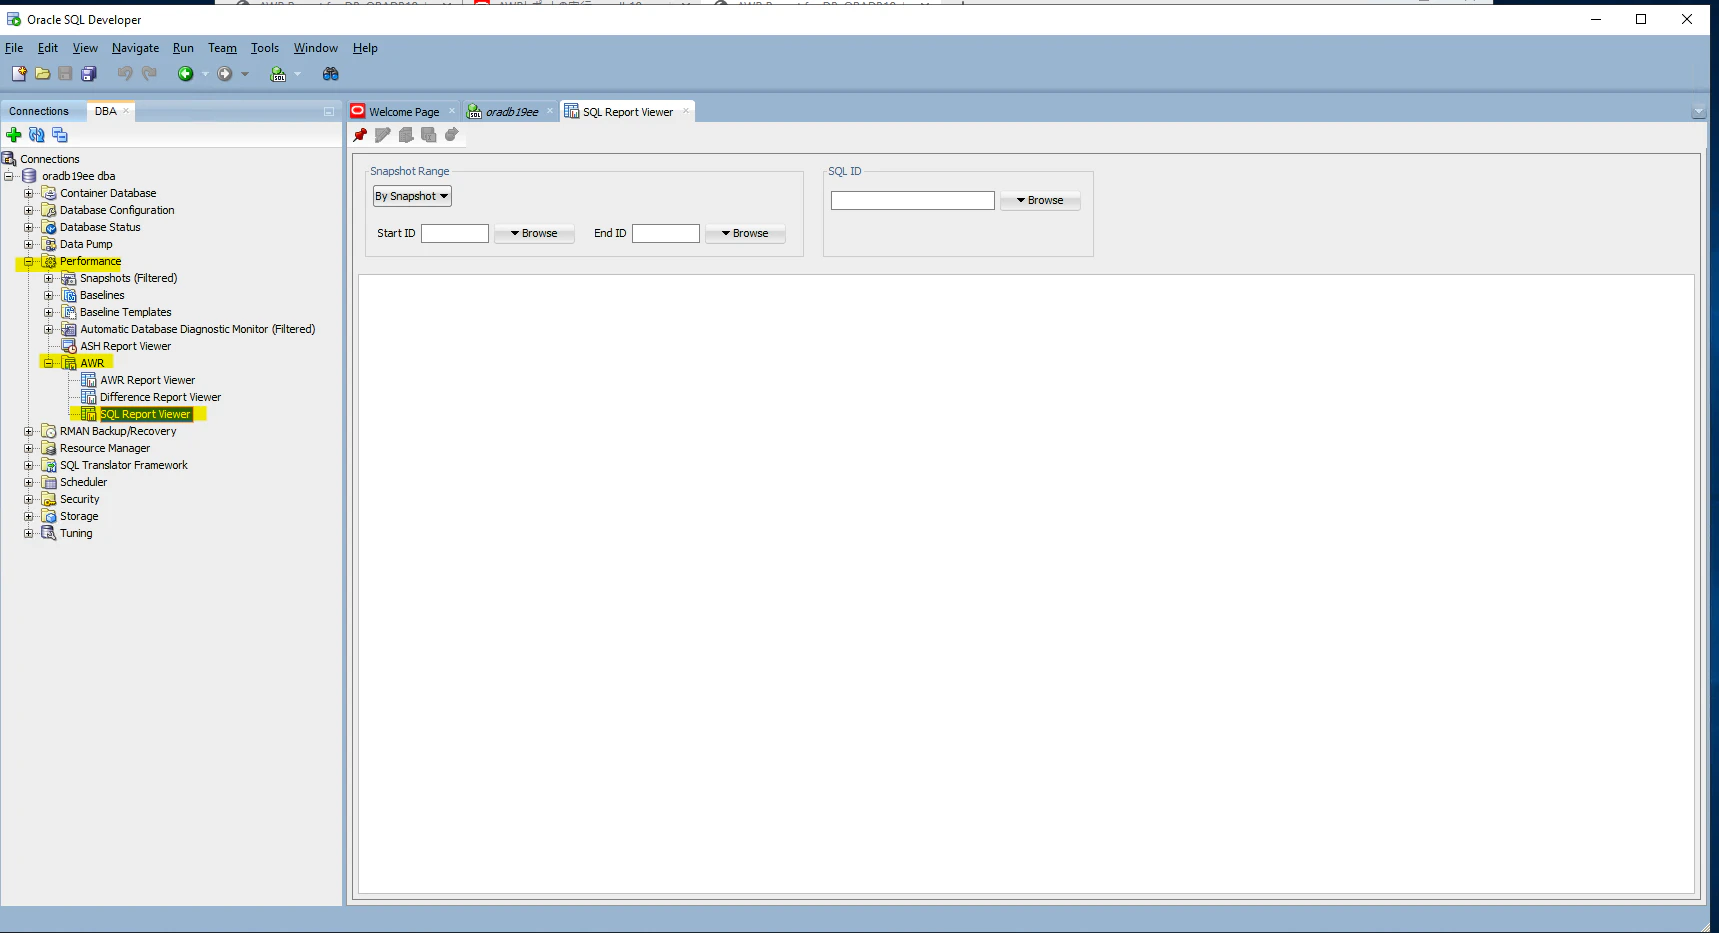Click the Refresh icon in DBA panel
The height and width of the screenshot is (933, 1719).
click(37, 135)
